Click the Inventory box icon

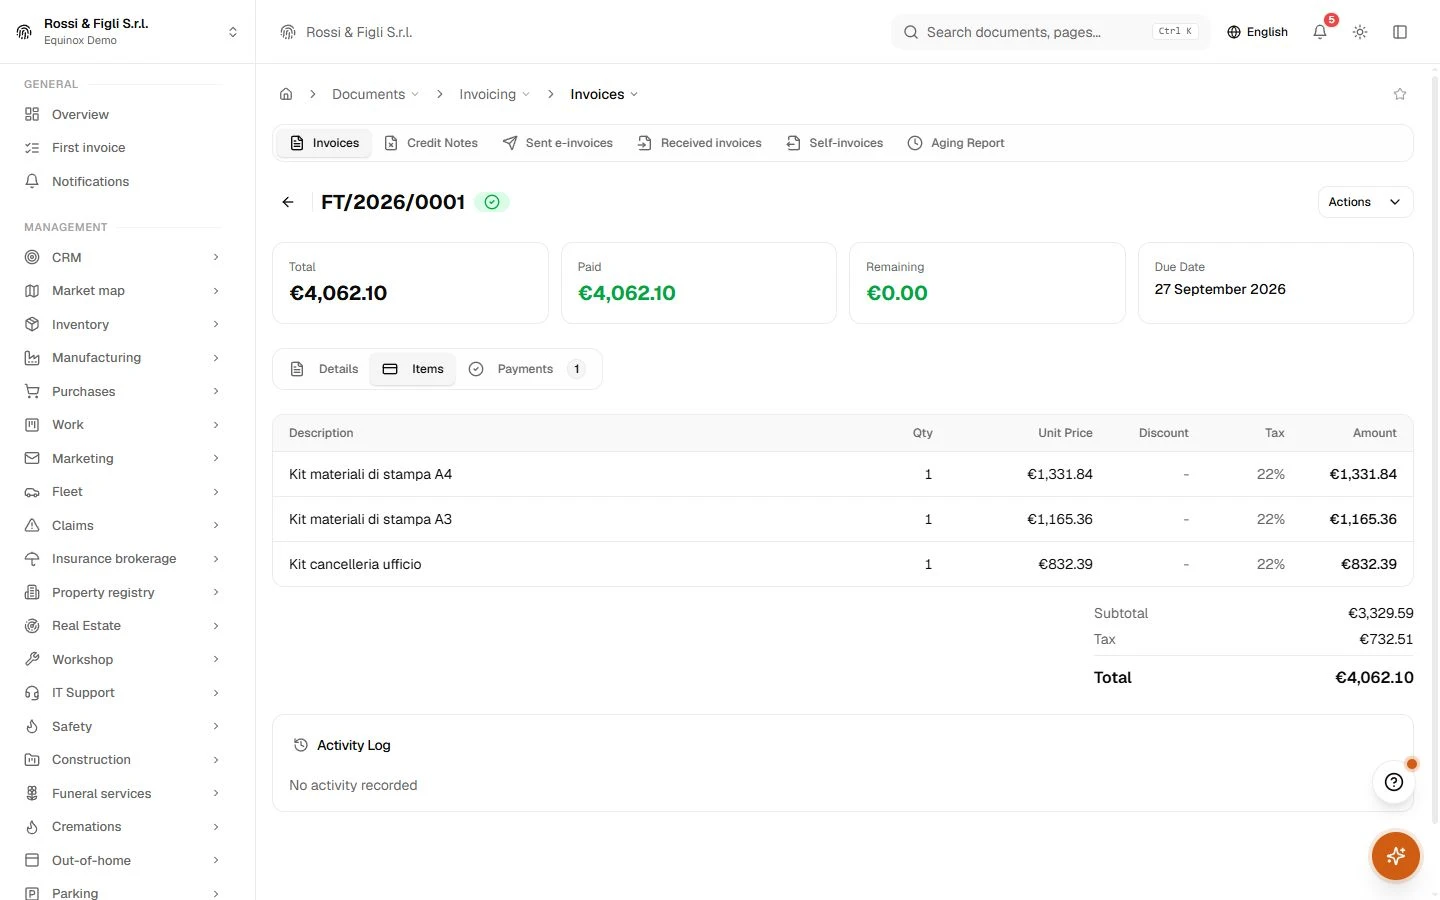[x=32, y=324]
